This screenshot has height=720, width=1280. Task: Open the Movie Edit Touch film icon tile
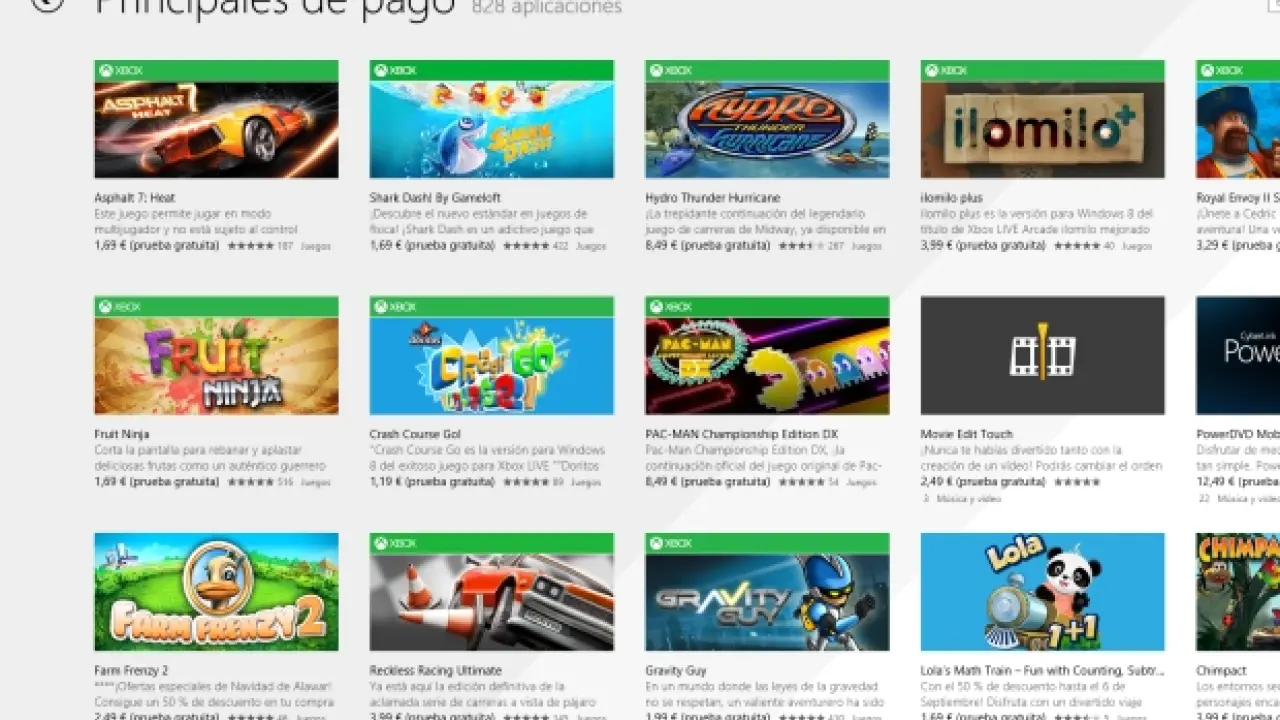pos(1043,355)
